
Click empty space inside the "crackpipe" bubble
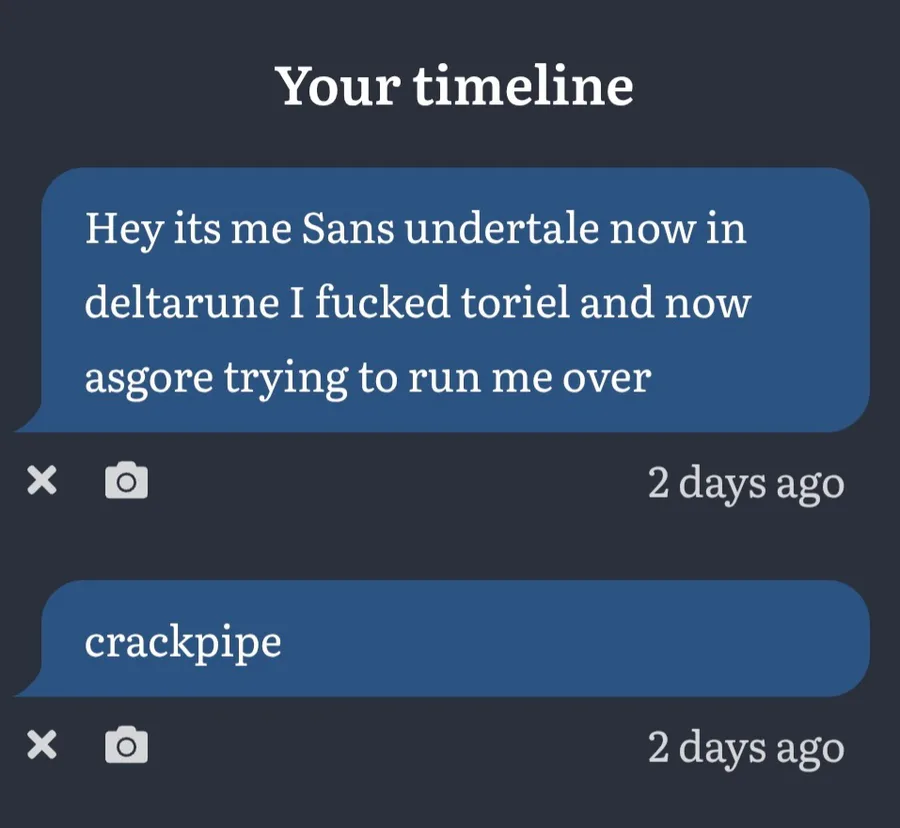pos(600,640)
